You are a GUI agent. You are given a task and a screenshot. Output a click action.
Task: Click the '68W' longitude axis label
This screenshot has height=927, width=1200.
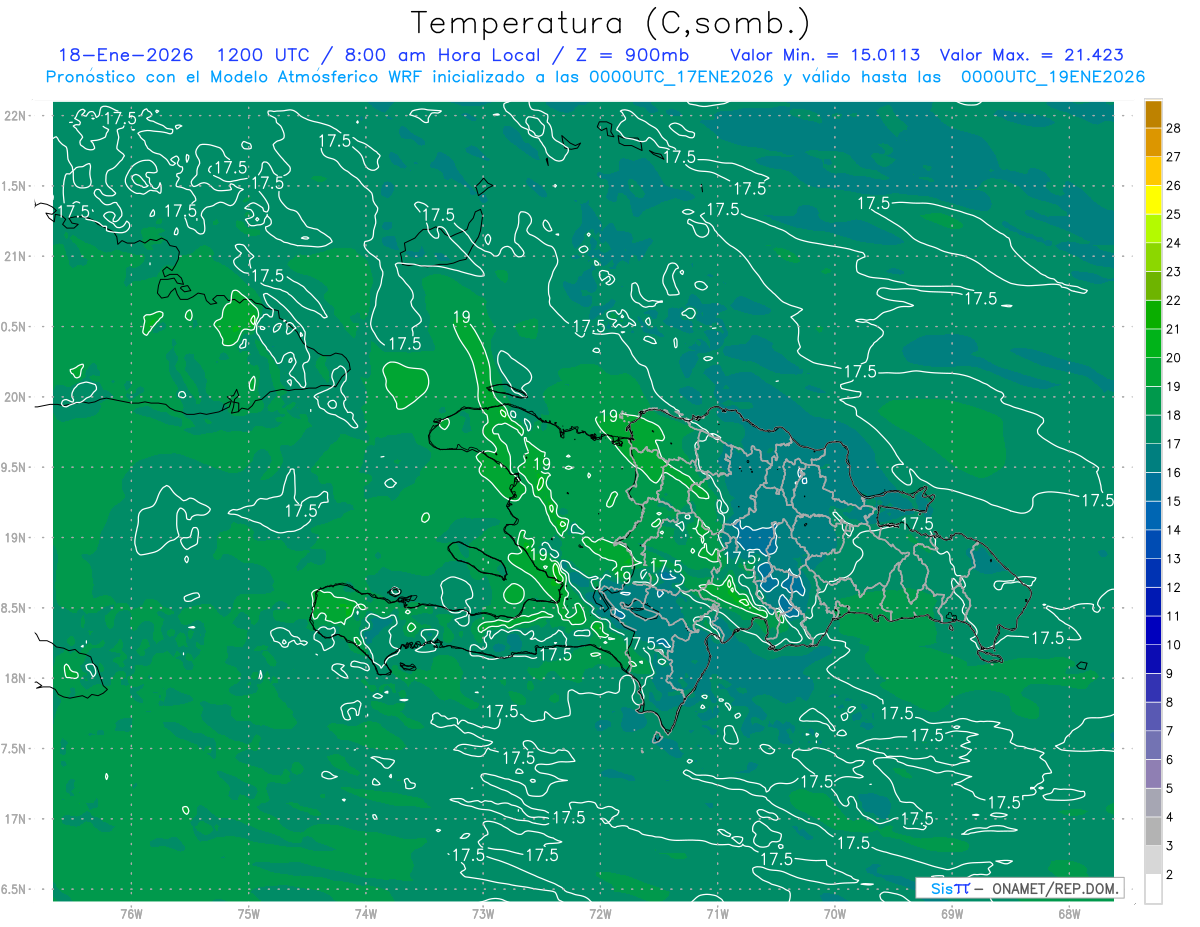point(1069,914)
